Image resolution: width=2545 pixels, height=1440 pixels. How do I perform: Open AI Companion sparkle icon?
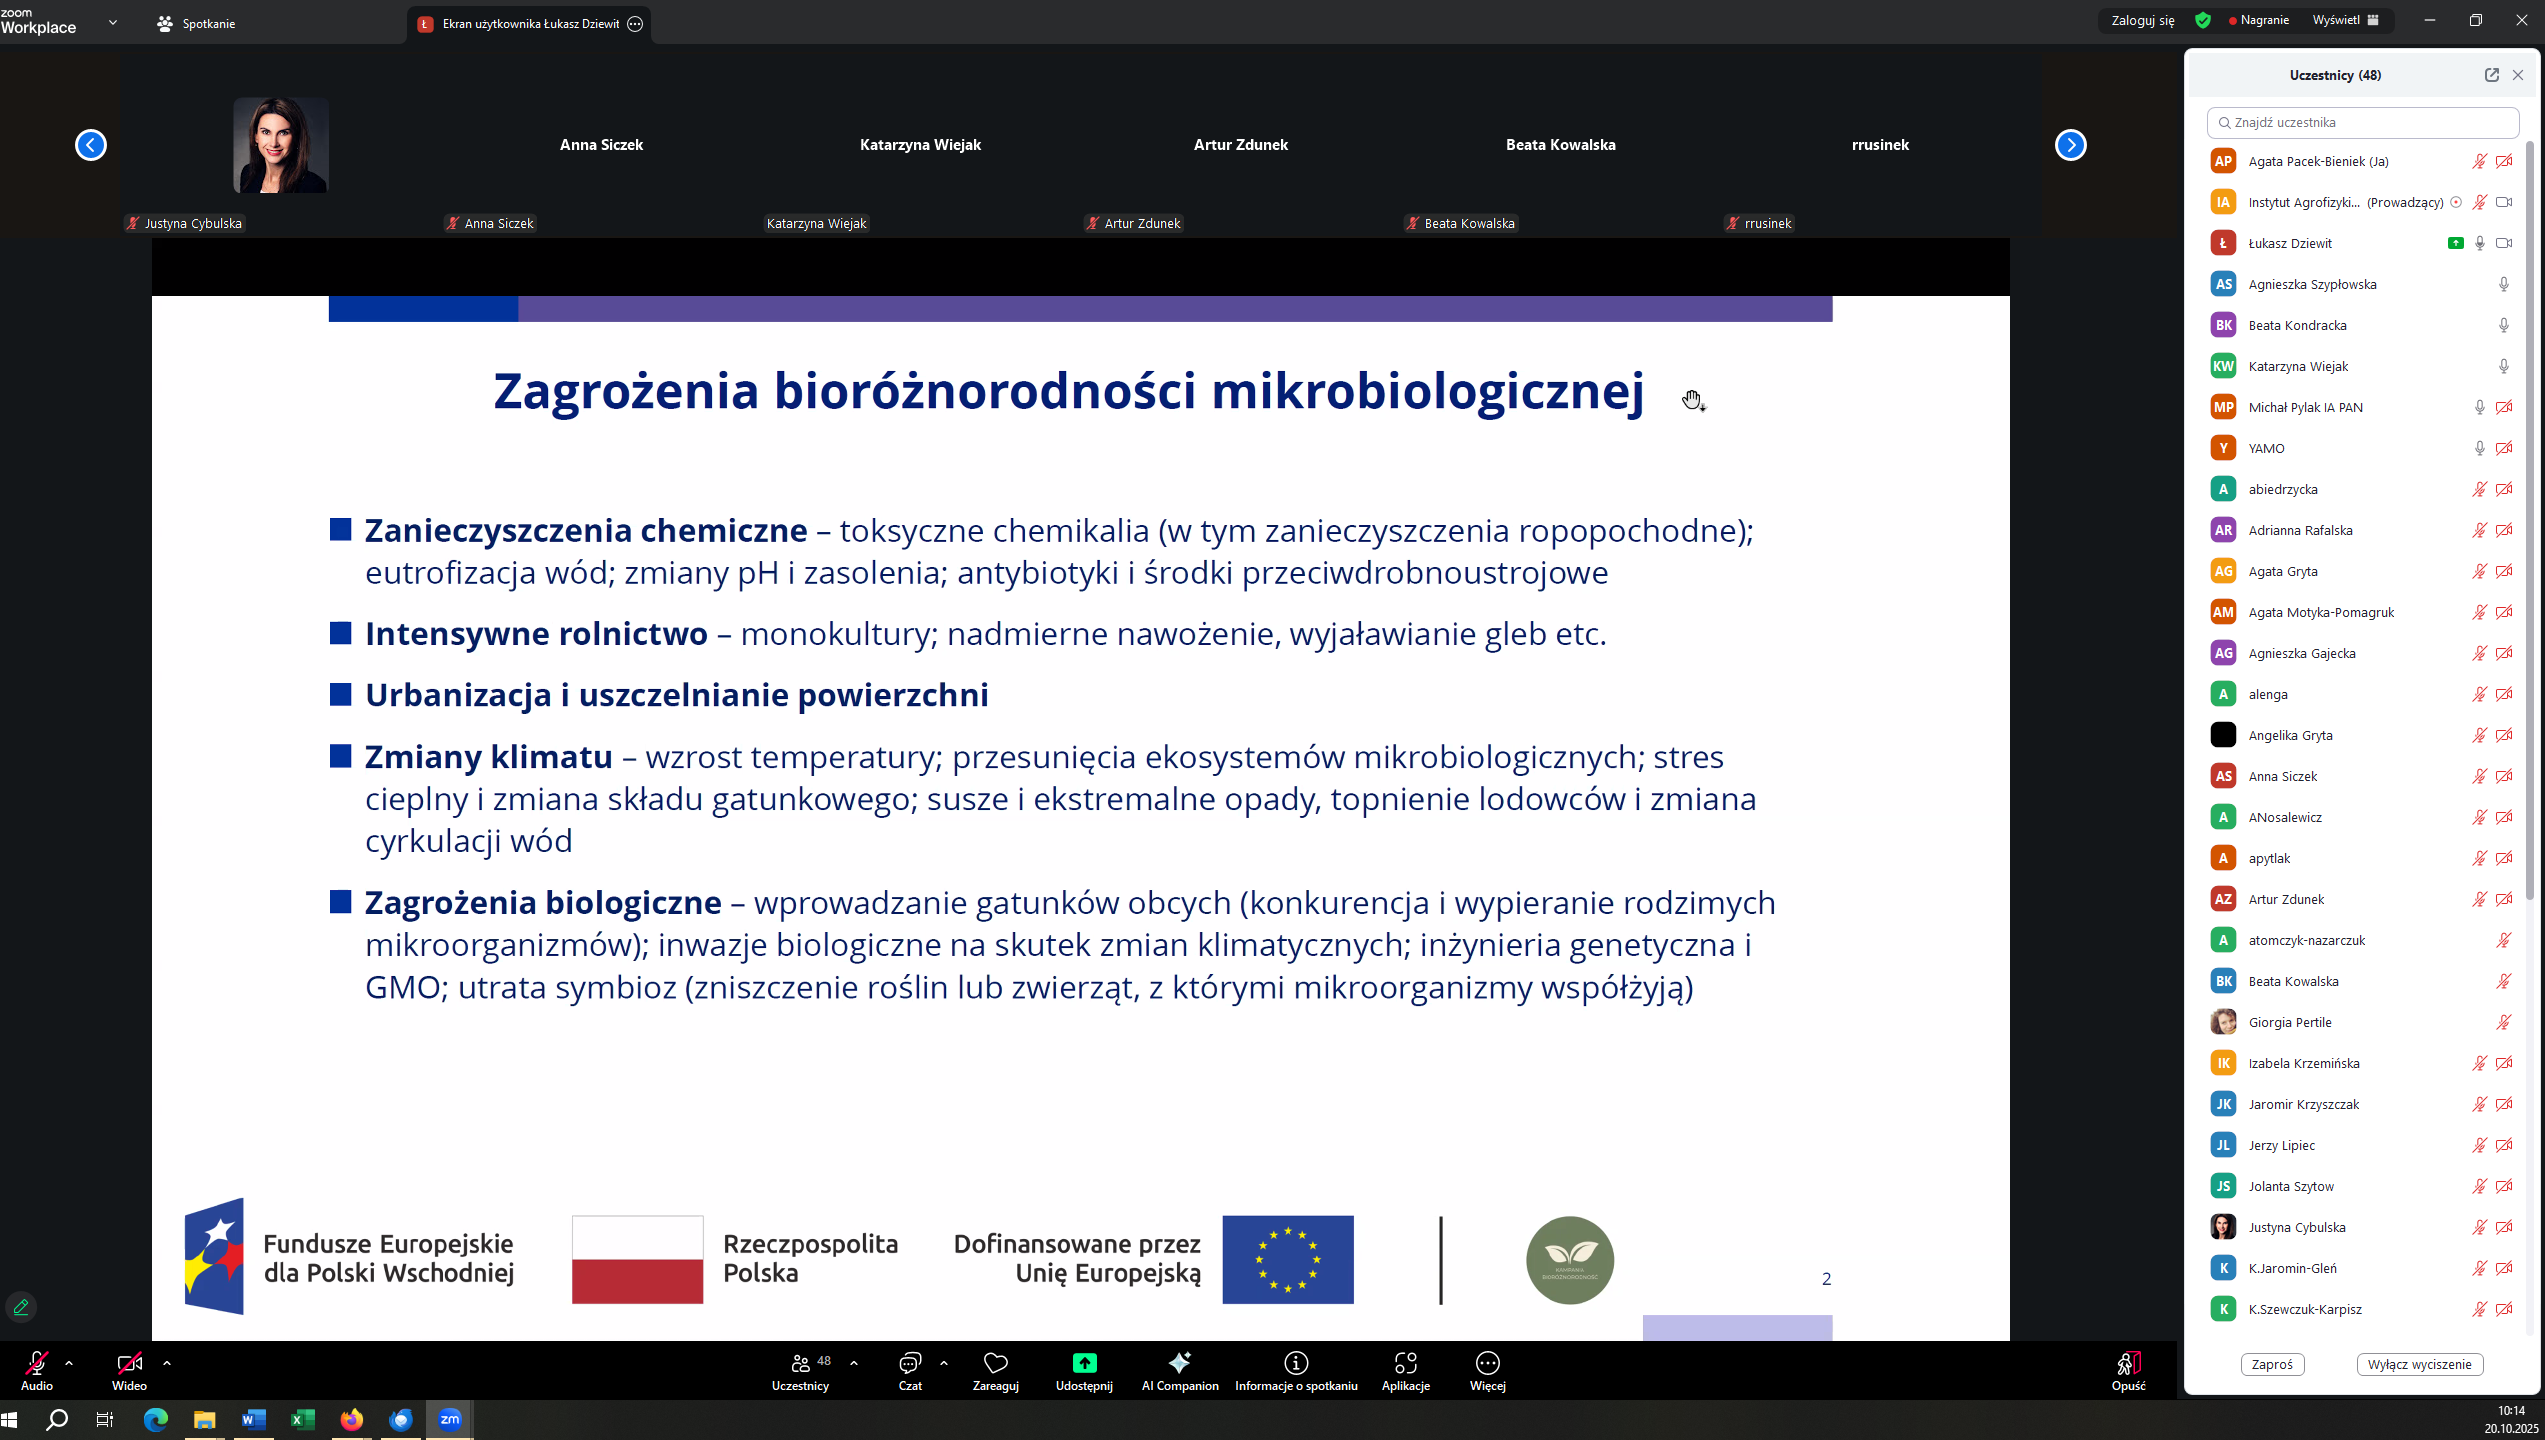tap(1180, 1364)
